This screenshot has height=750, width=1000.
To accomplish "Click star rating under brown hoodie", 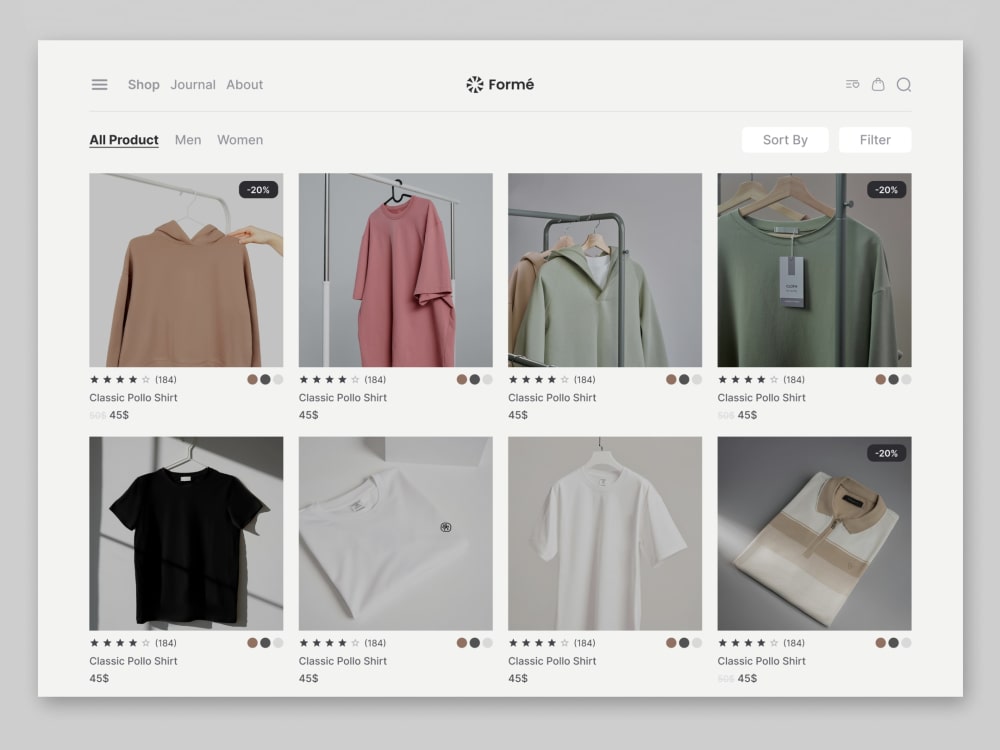I will coord(120,379).
